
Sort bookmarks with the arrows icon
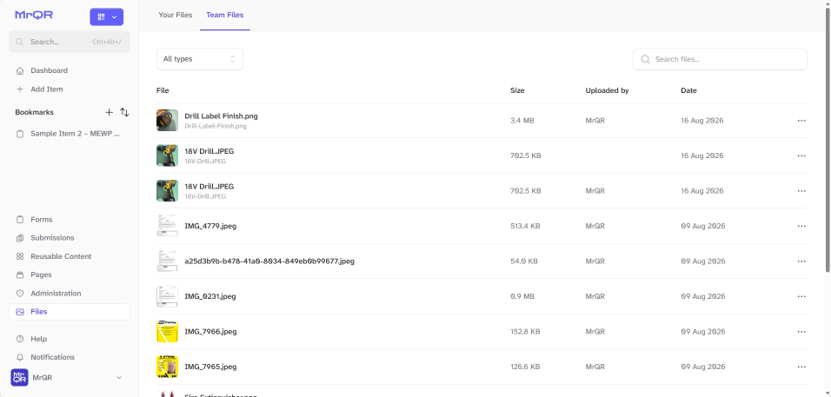(125, 112)
